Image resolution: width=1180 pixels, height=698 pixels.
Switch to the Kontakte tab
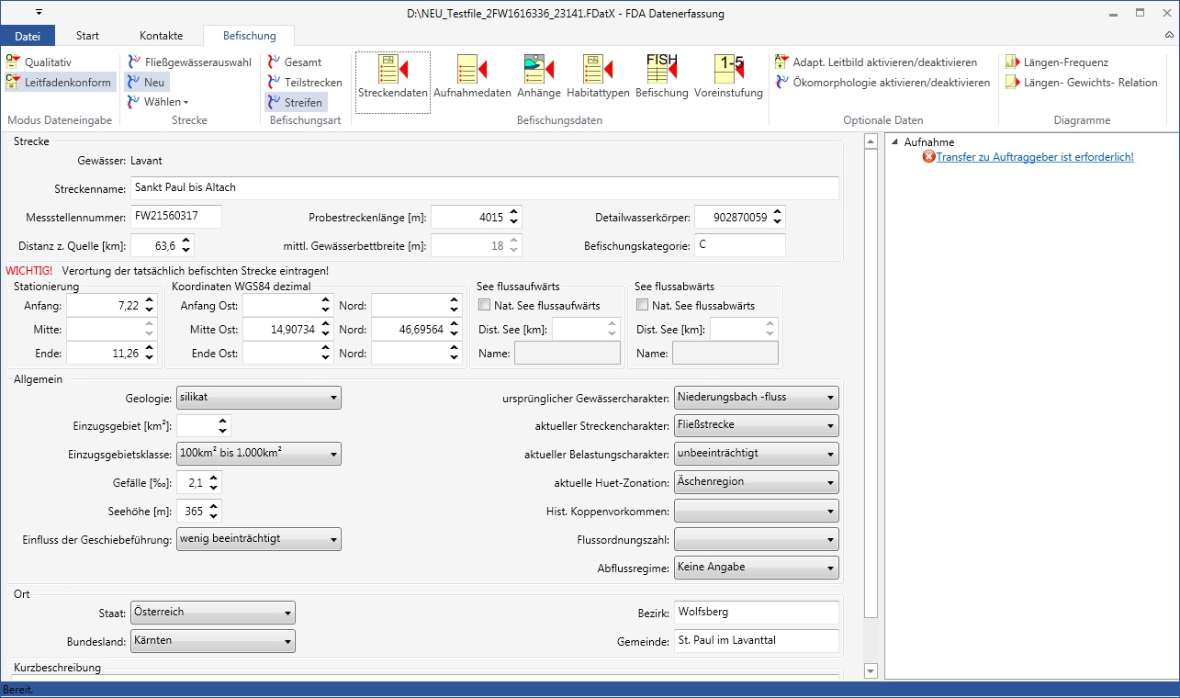[x=161, y=35]
